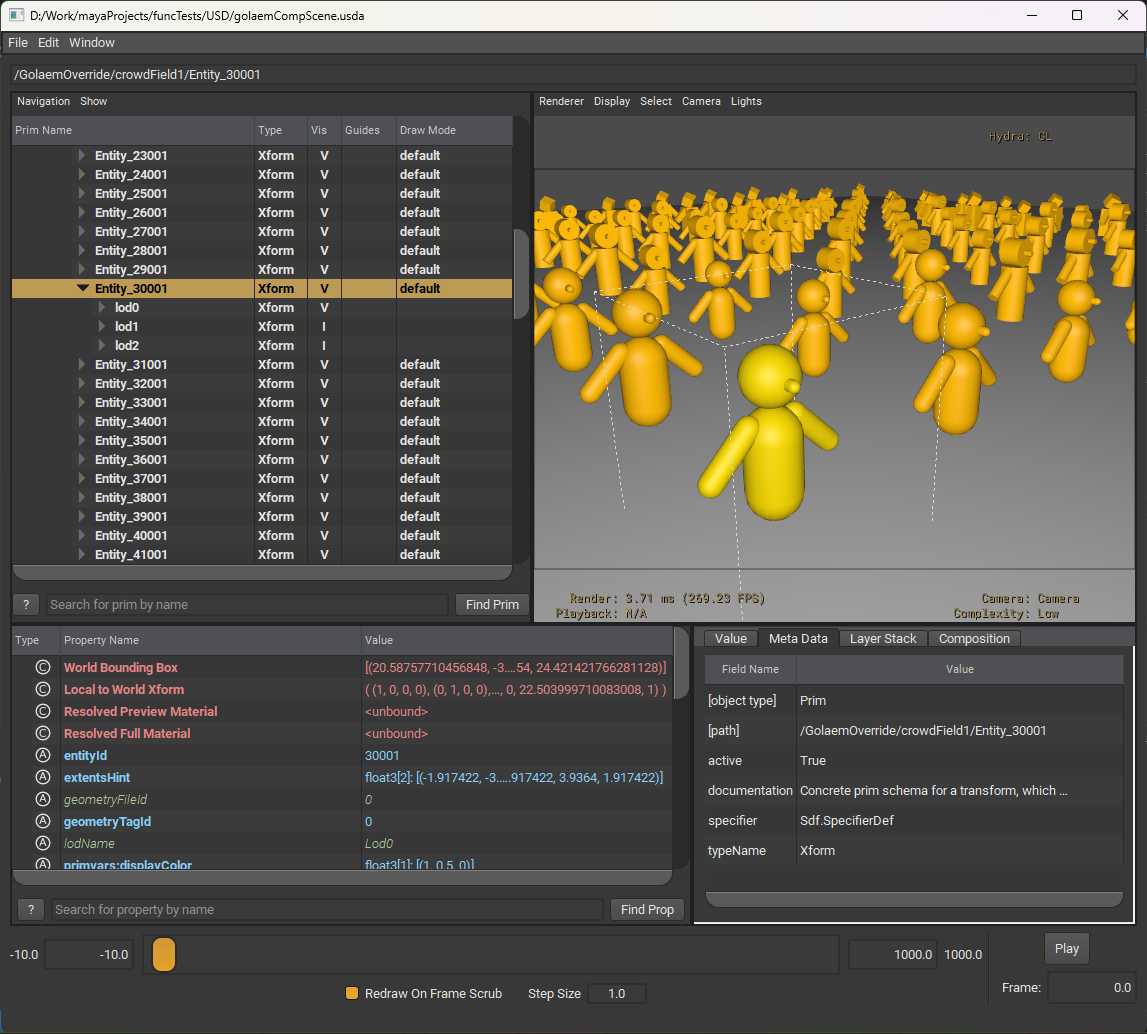Click the orange timeline frame slider handle
The image size is (1147, 1034).
164,954
